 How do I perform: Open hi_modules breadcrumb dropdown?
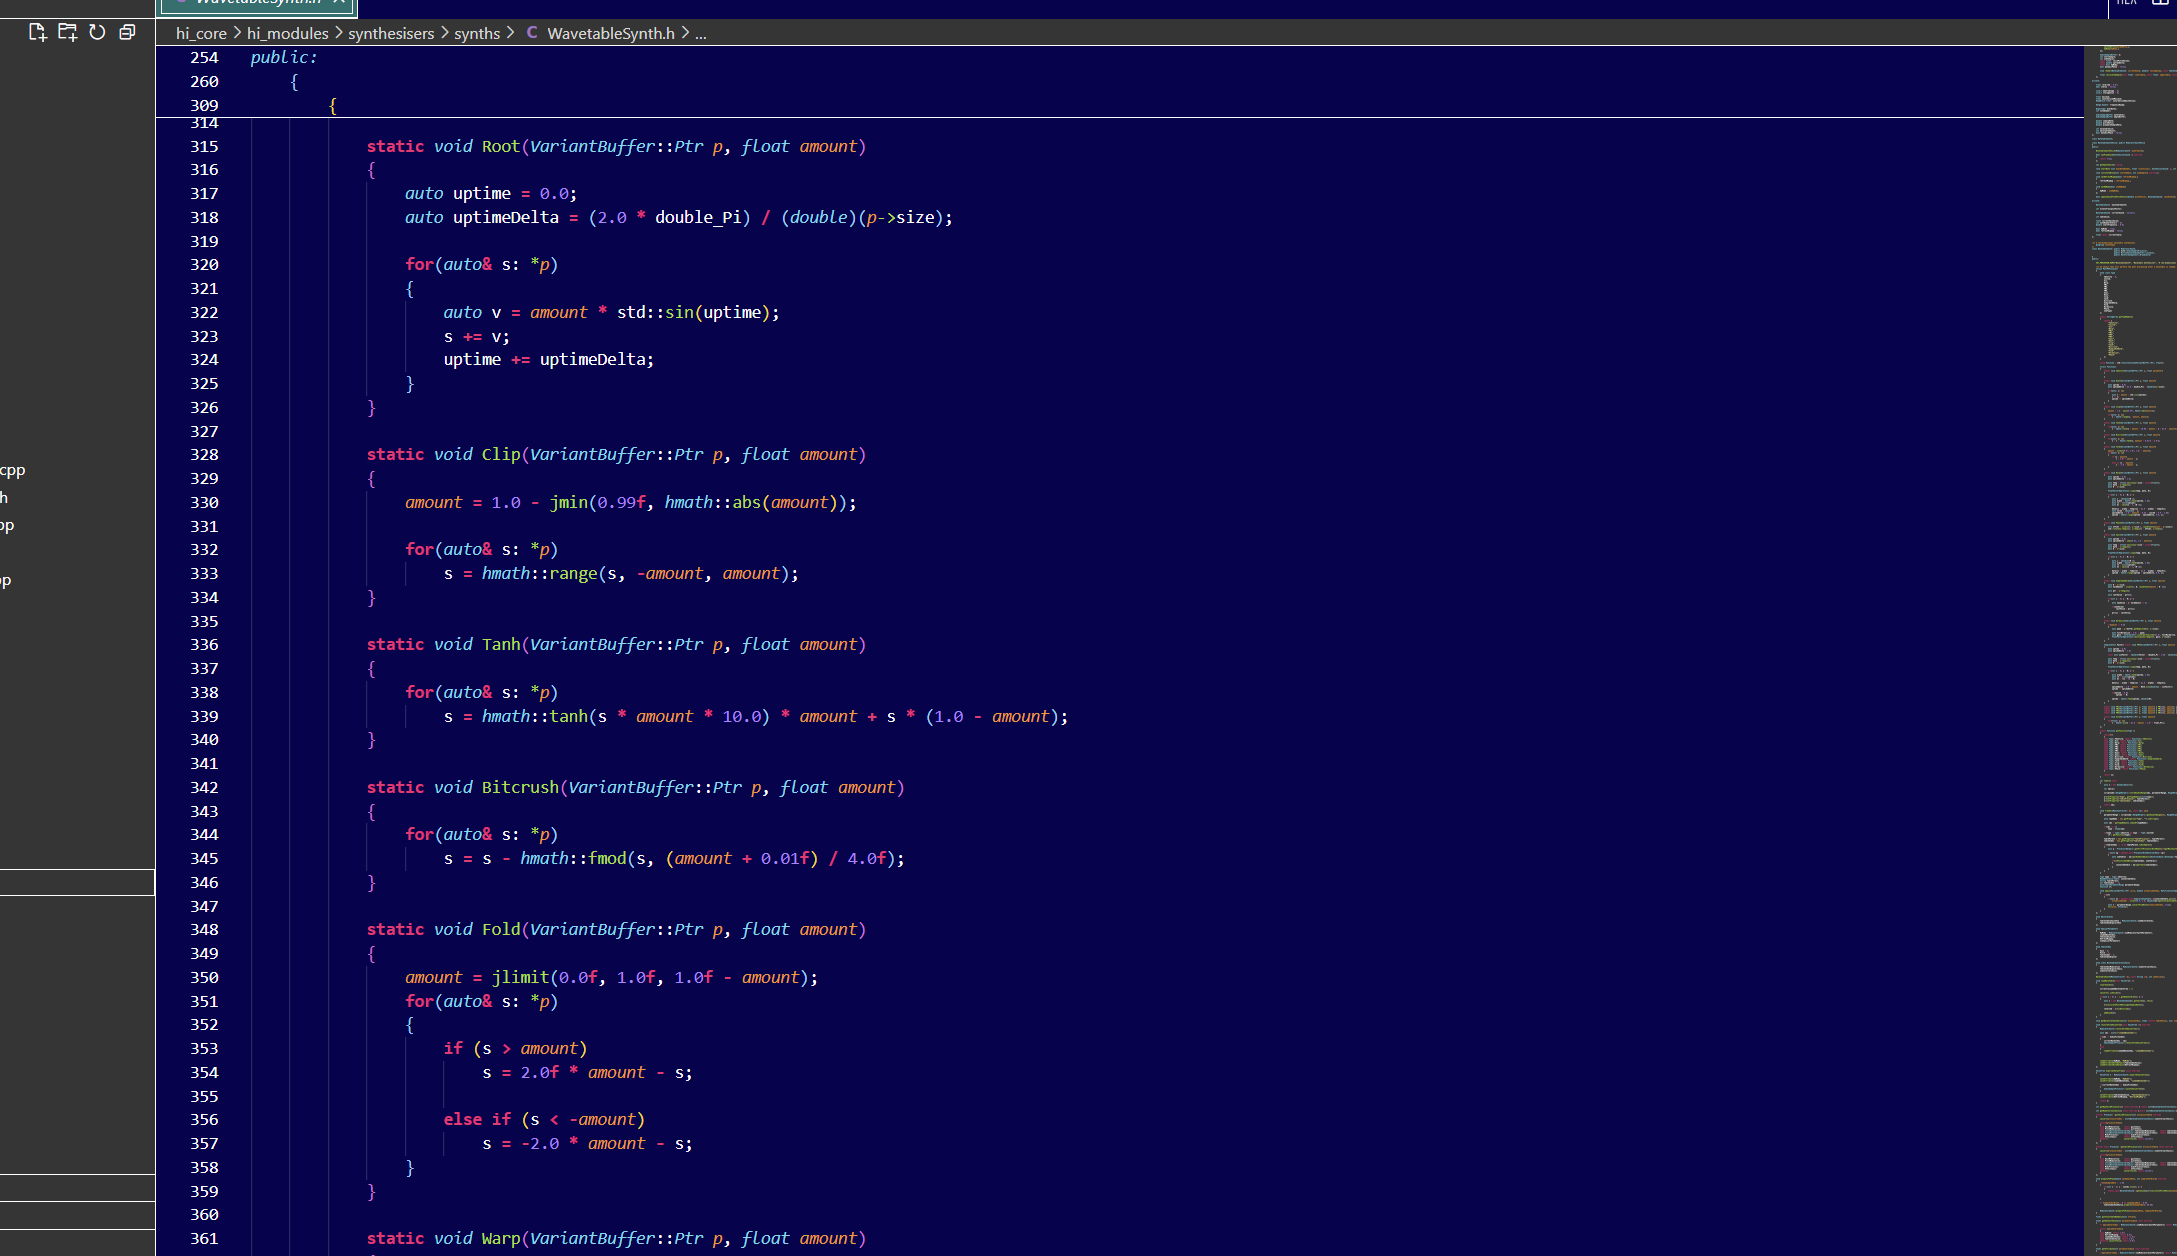(x=287, y=33)
